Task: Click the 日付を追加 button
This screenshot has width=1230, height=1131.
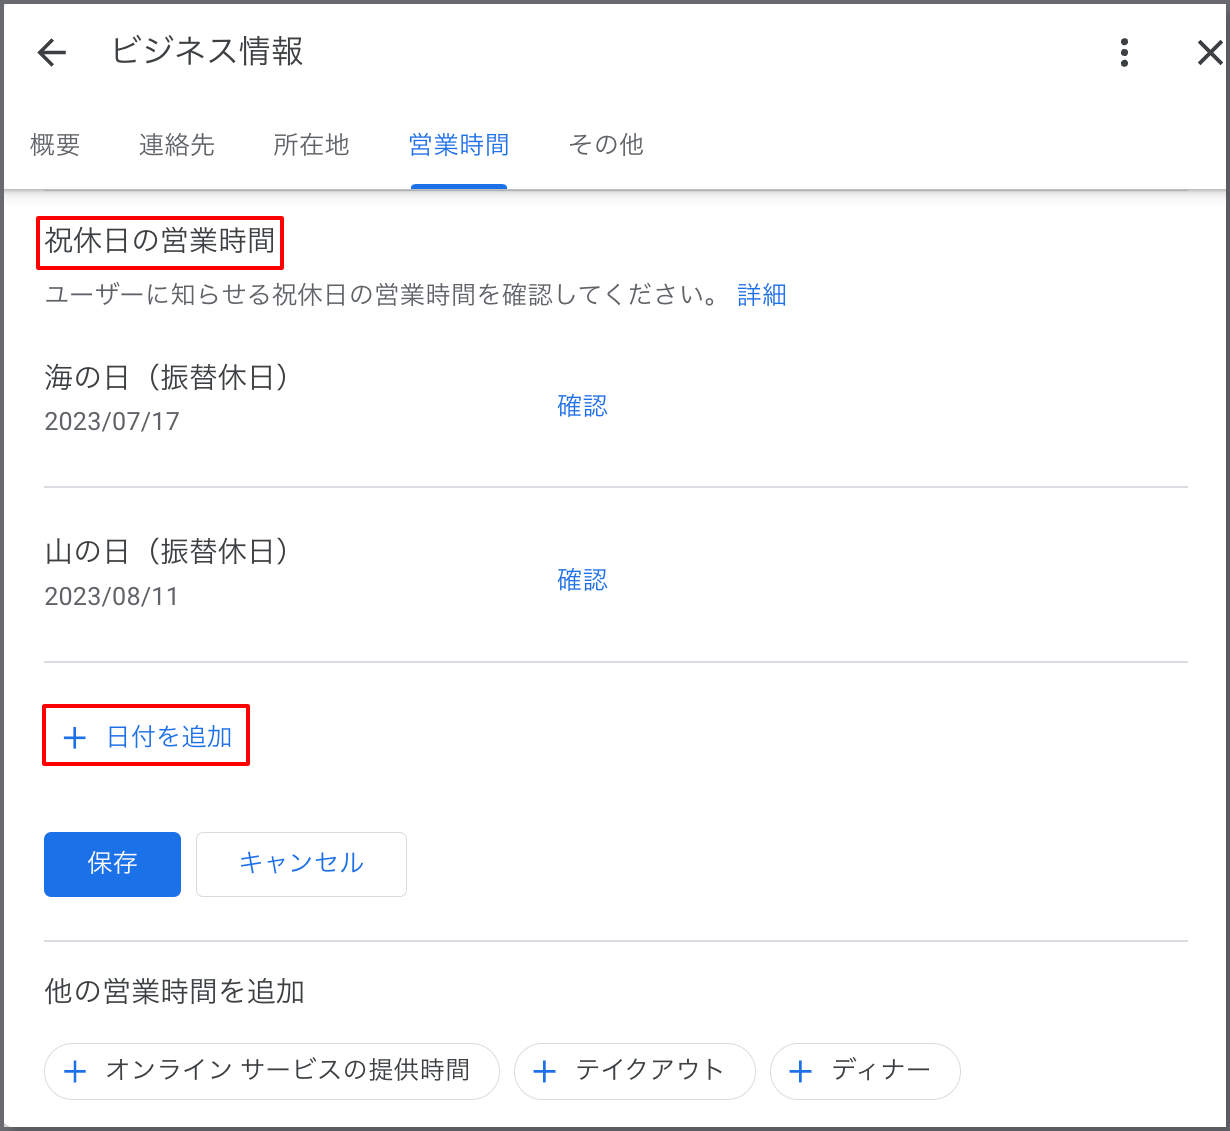Action: coord(146,737)
